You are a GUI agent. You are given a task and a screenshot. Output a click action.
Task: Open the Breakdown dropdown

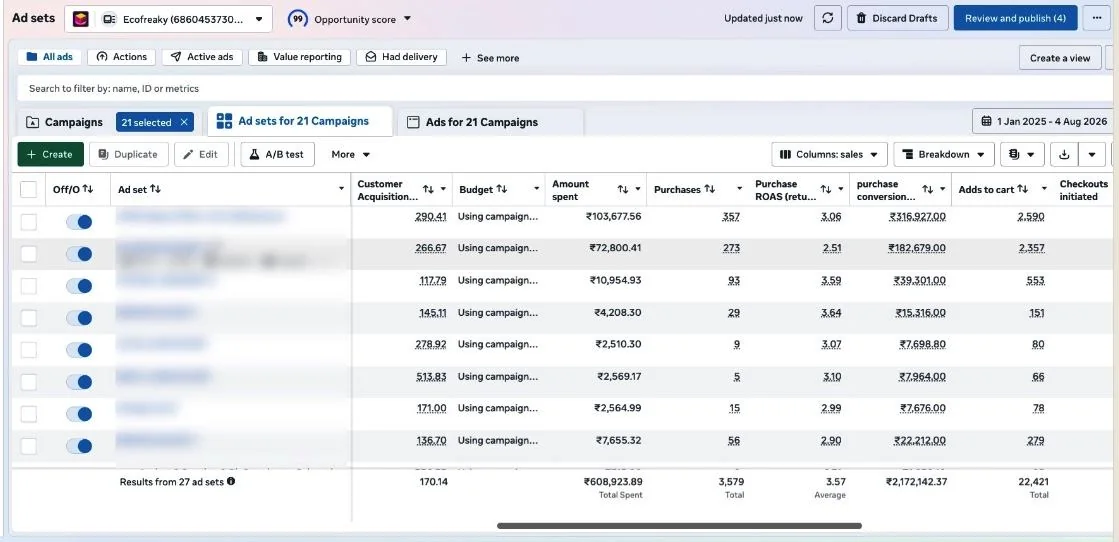click(x=943, y=154)
